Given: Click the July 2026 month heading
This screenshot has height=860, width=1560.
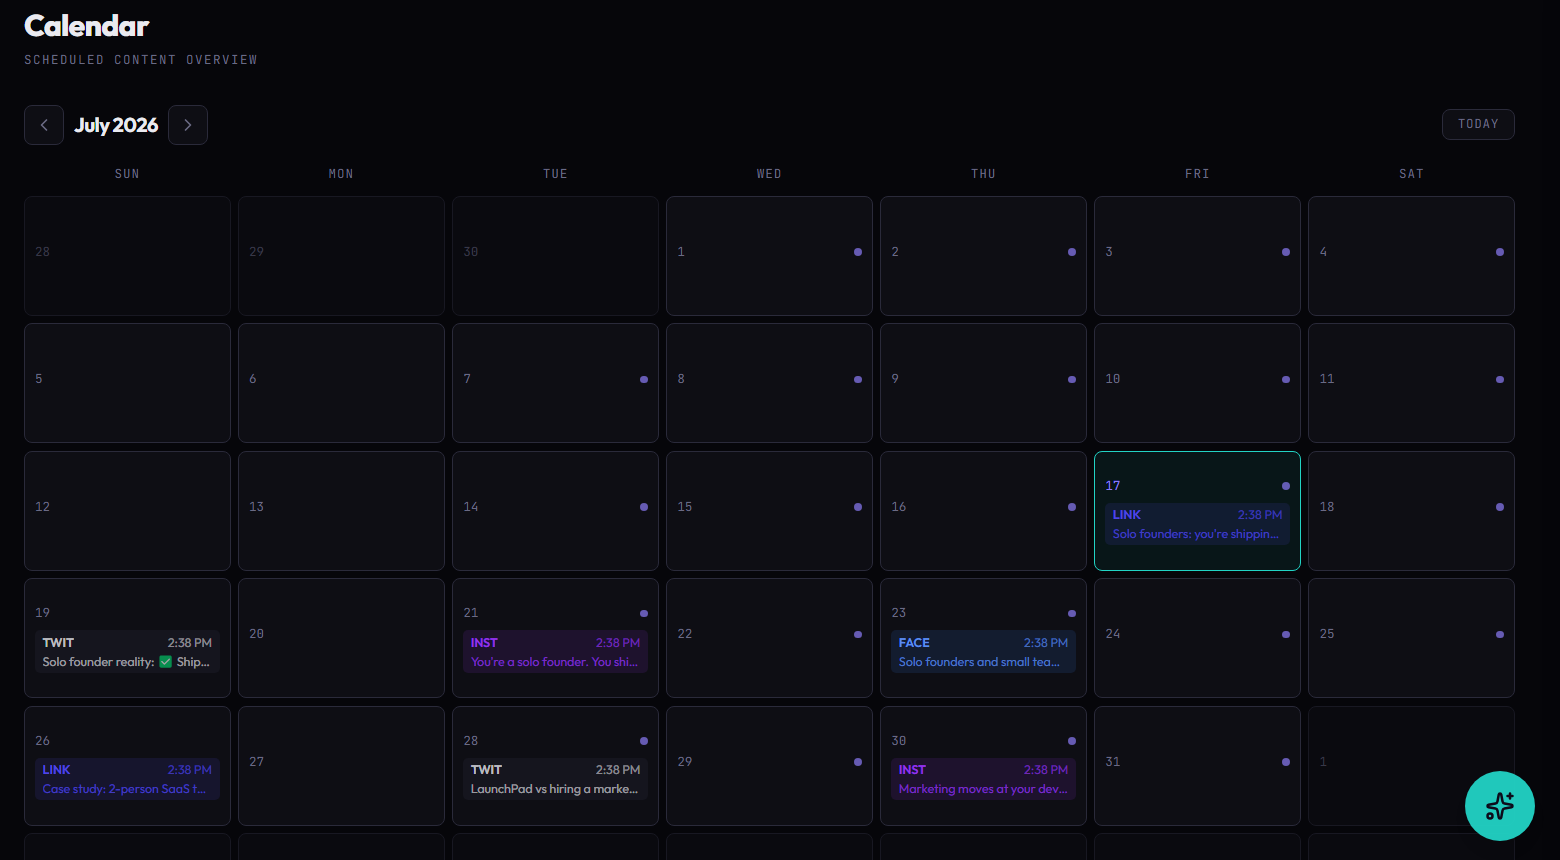Looking at the screenshot, I should pyautogui.click(x=116, y=125).
